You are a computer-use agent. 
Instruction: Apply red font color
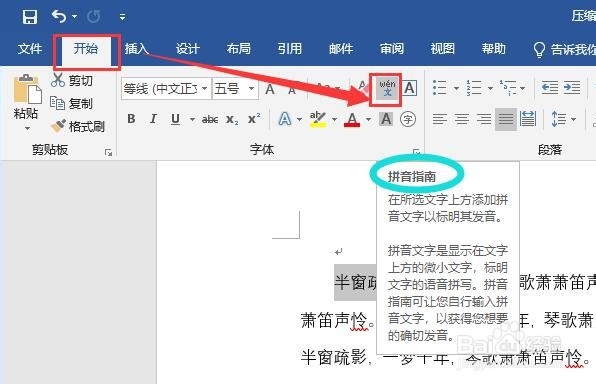[x=352, y=119]
